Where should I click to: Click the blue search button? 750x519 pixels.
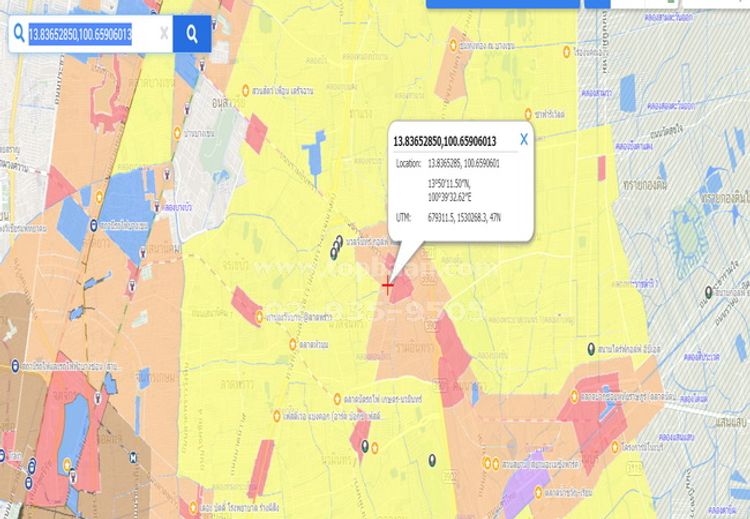pyautogui.click(x=191, y=34)
